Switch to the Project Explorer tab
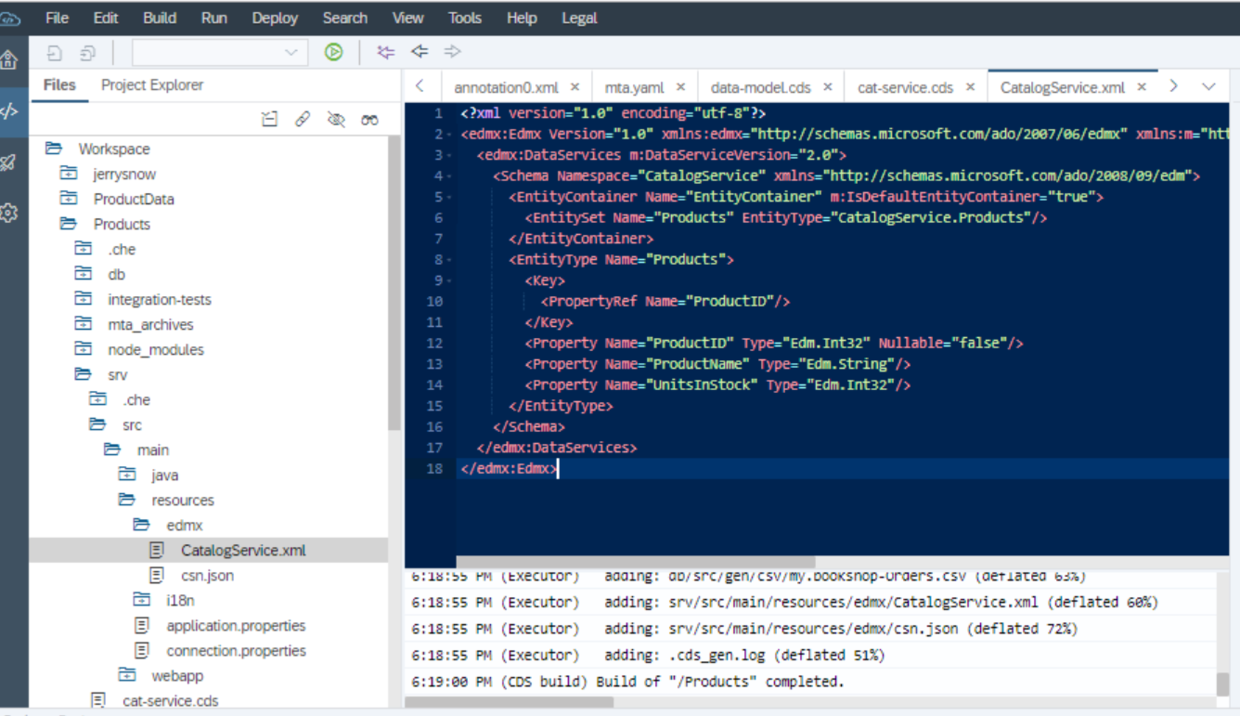The width and height of the screenshot is (1240, 716). click(x=152, y=85)
